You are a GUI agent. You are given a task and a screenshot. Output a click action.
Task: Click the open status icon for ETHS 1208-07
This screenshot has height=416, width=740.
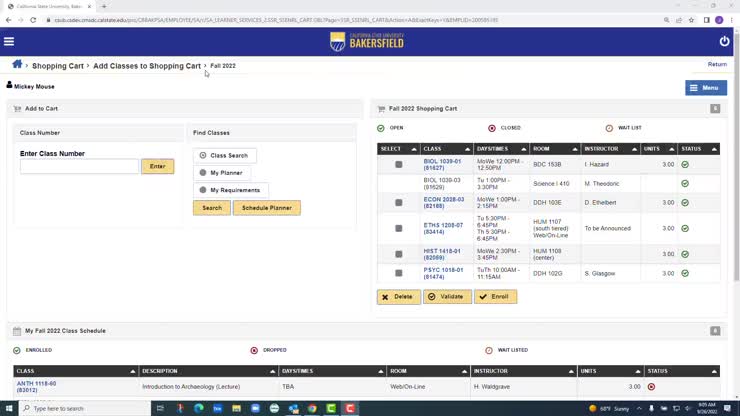click(685, 229)
